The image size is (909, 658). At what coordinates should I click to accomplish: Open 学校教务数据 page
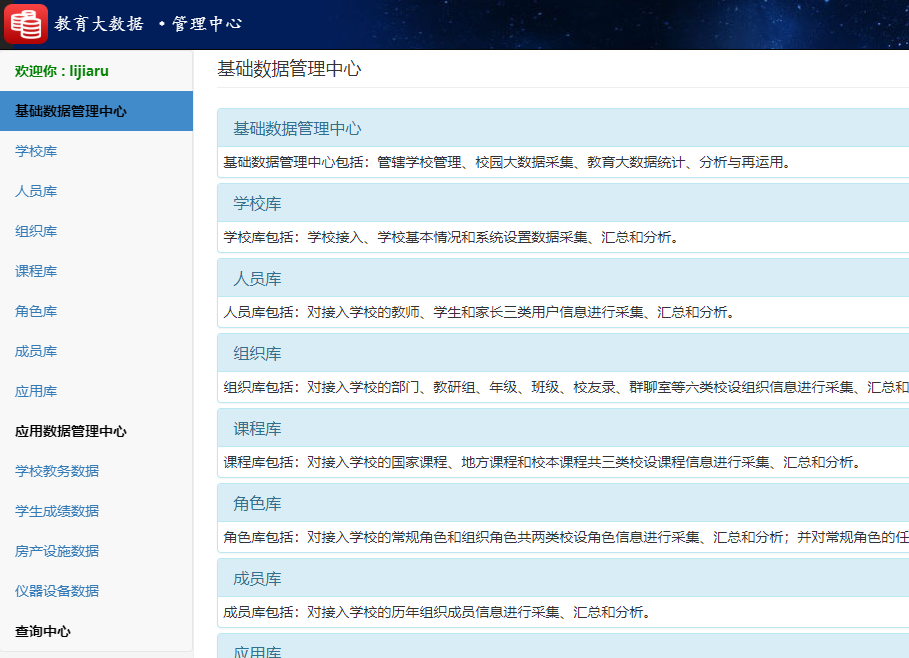click(x=47, y=471)
